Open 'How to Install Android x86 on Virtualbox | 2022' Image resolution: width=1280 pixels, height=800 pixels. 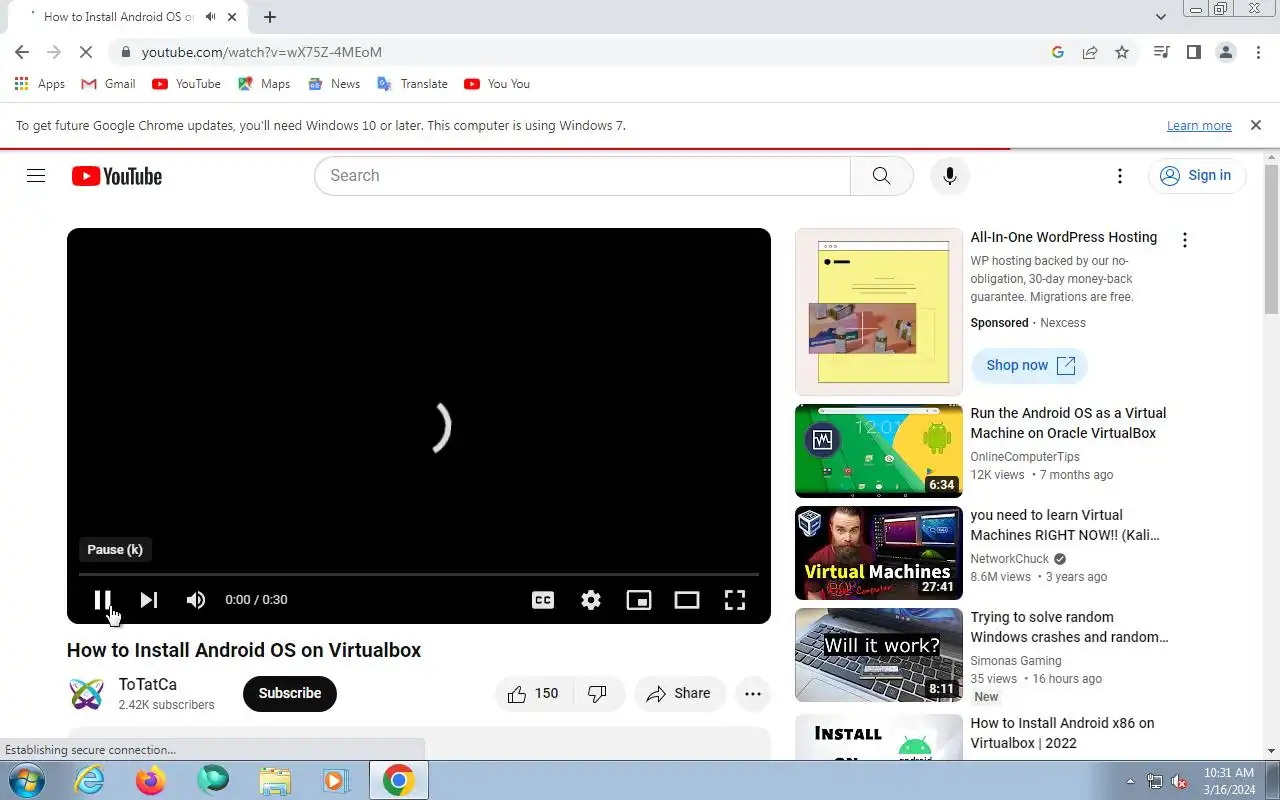click(x=1063, y=733)
